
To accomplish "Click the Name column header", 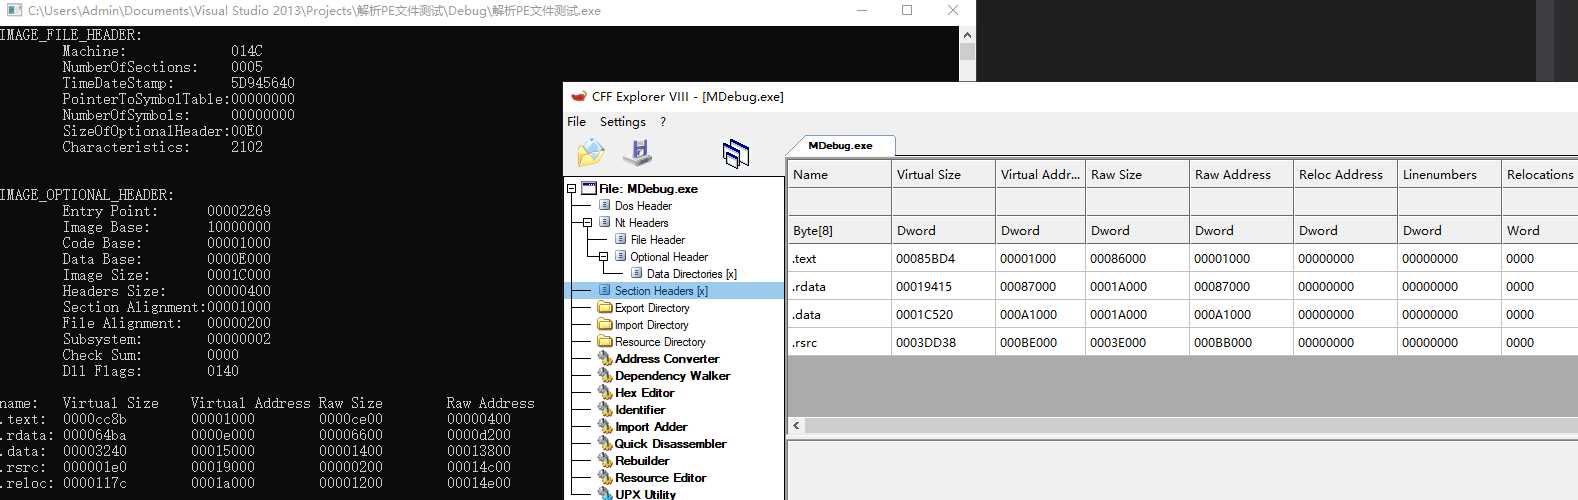I will pyautogui.click(x=839, y=174).
